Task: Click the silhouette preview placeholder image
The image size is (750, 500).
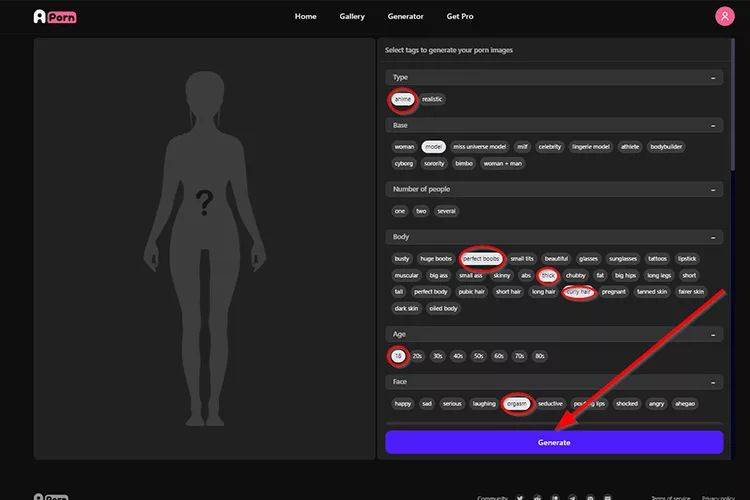Action: click(x=205, y=249)
